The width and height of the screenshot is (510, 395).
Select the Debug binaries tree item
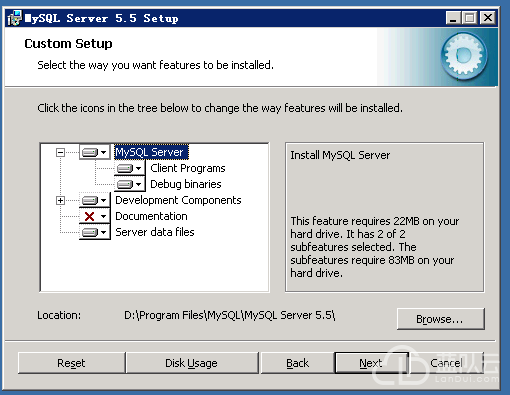[186, 184]
